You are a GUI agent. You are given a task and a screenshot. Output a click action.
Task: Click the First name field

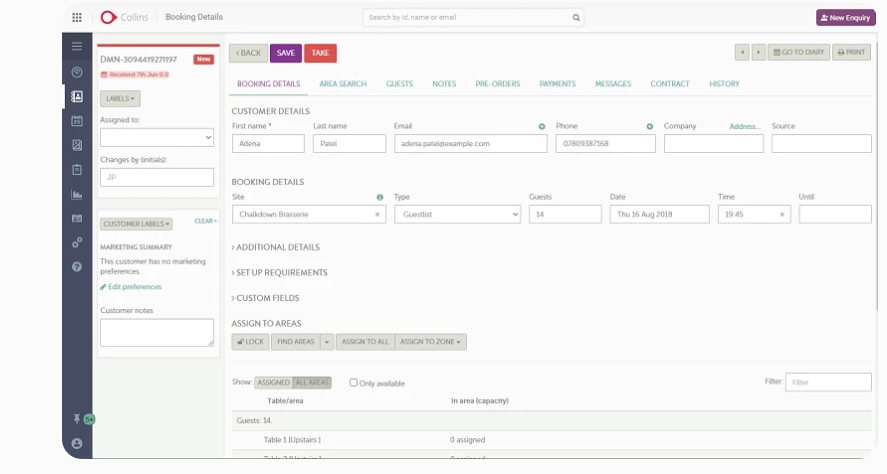tap(268, 144)
